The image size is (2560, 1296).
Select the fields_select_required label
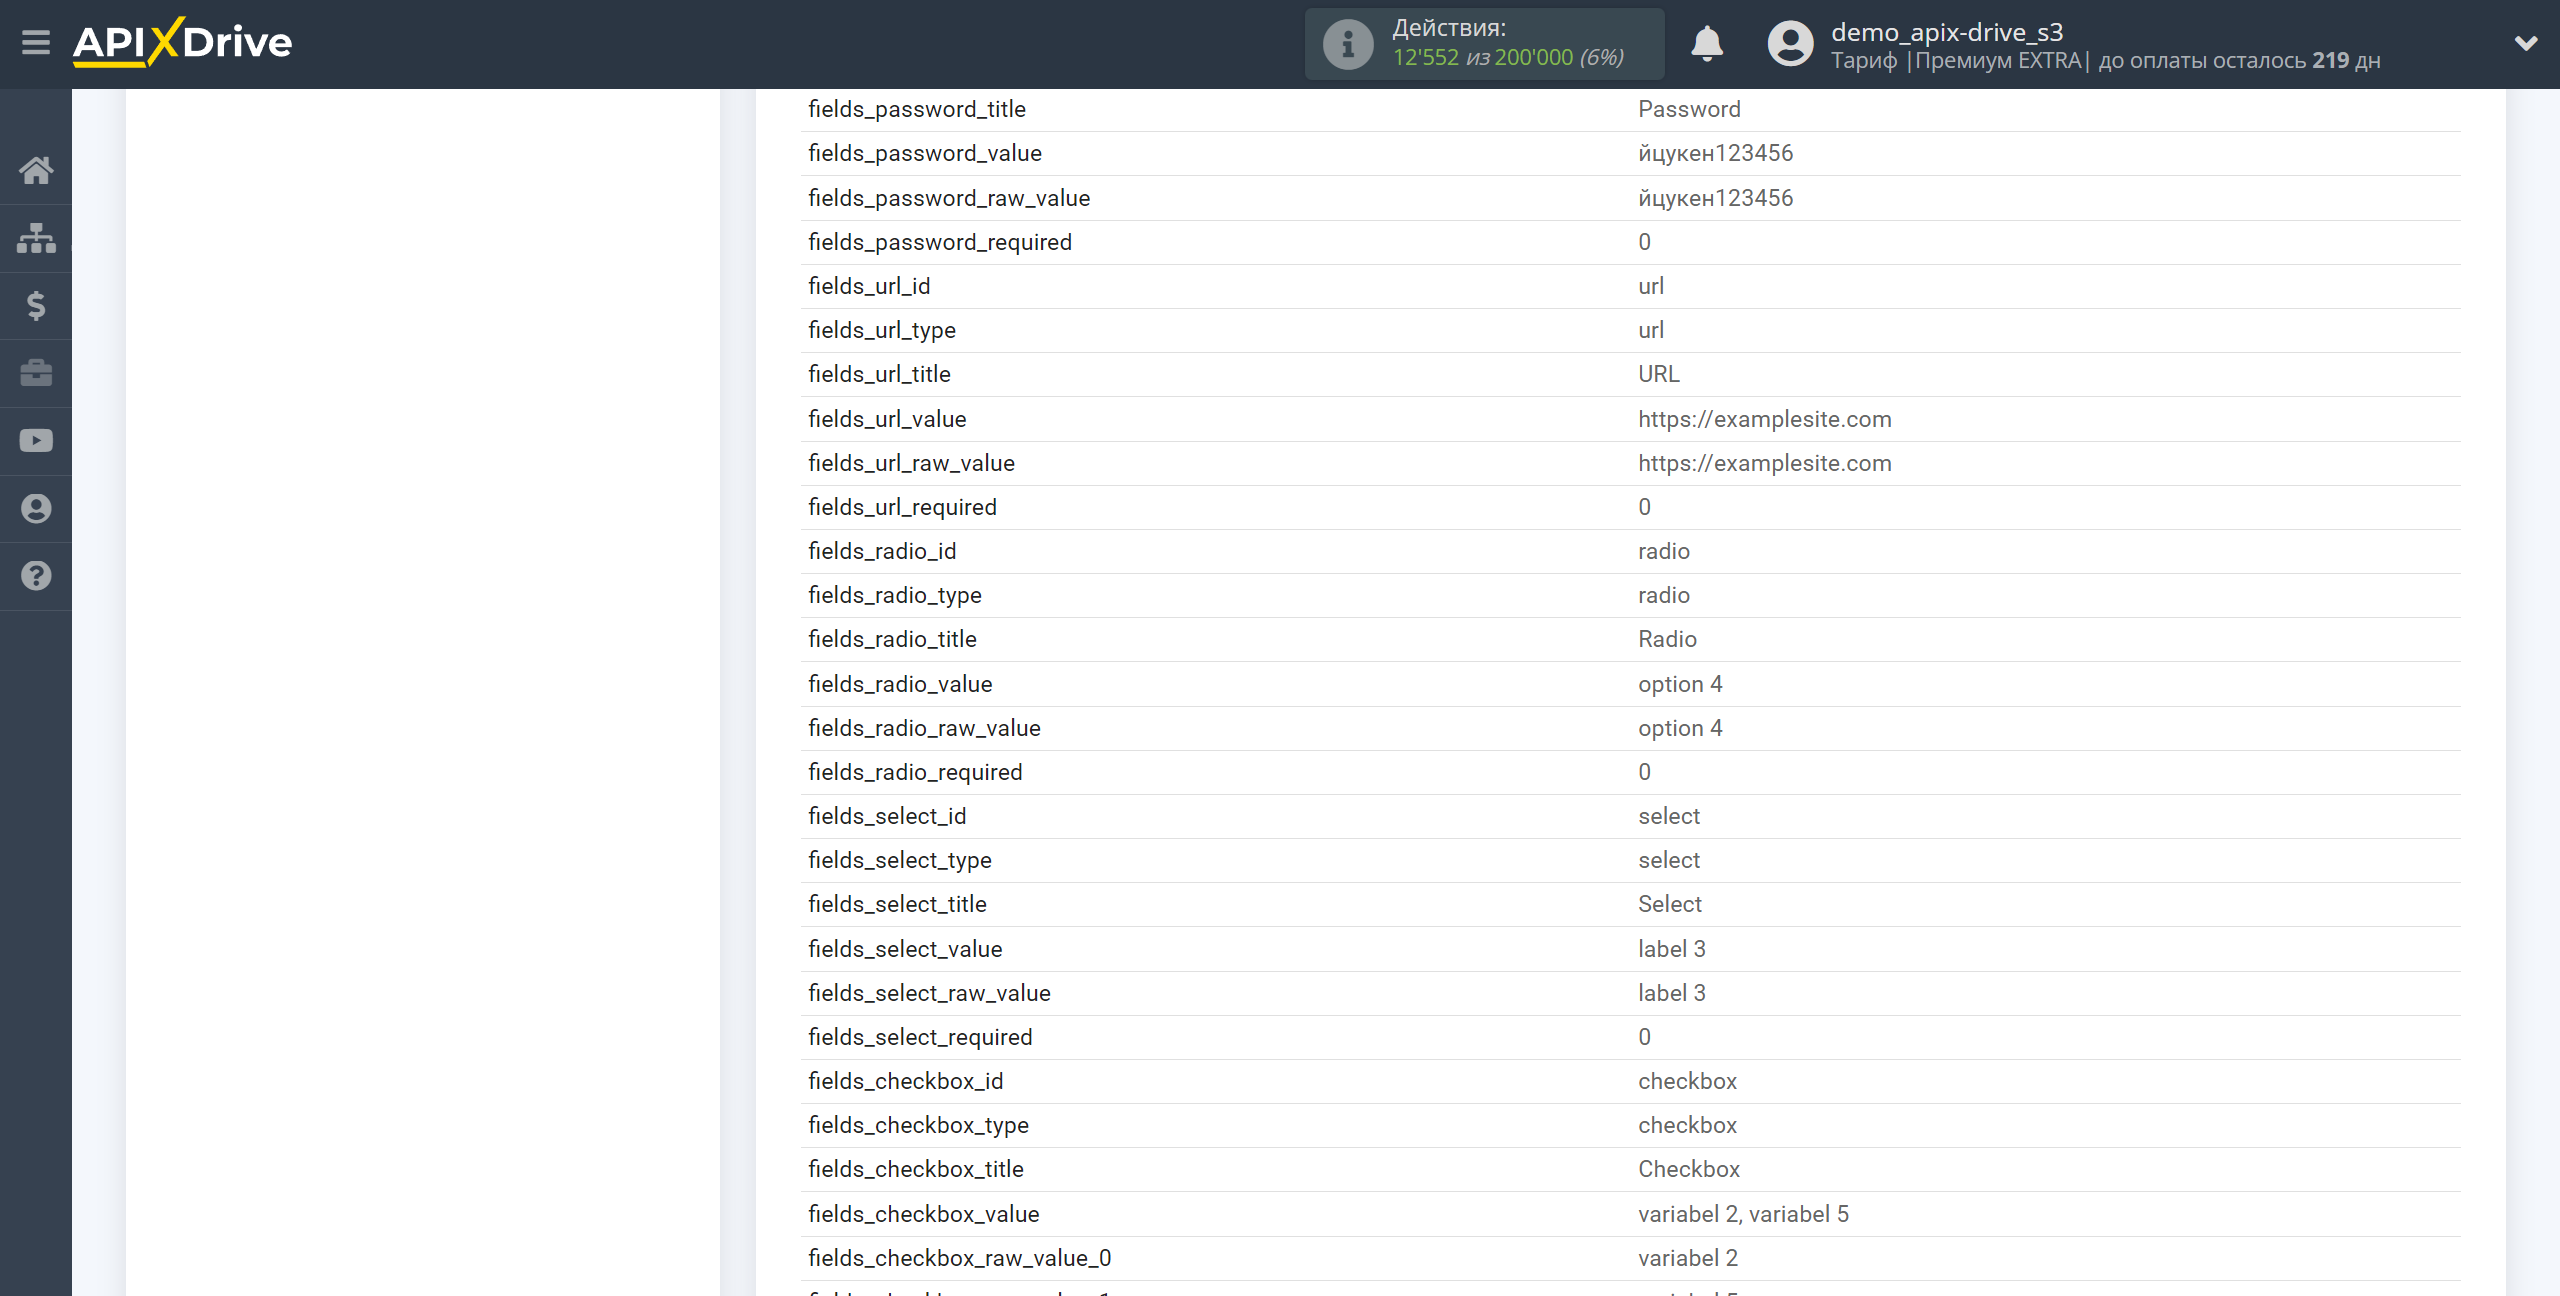[920, 1037]
